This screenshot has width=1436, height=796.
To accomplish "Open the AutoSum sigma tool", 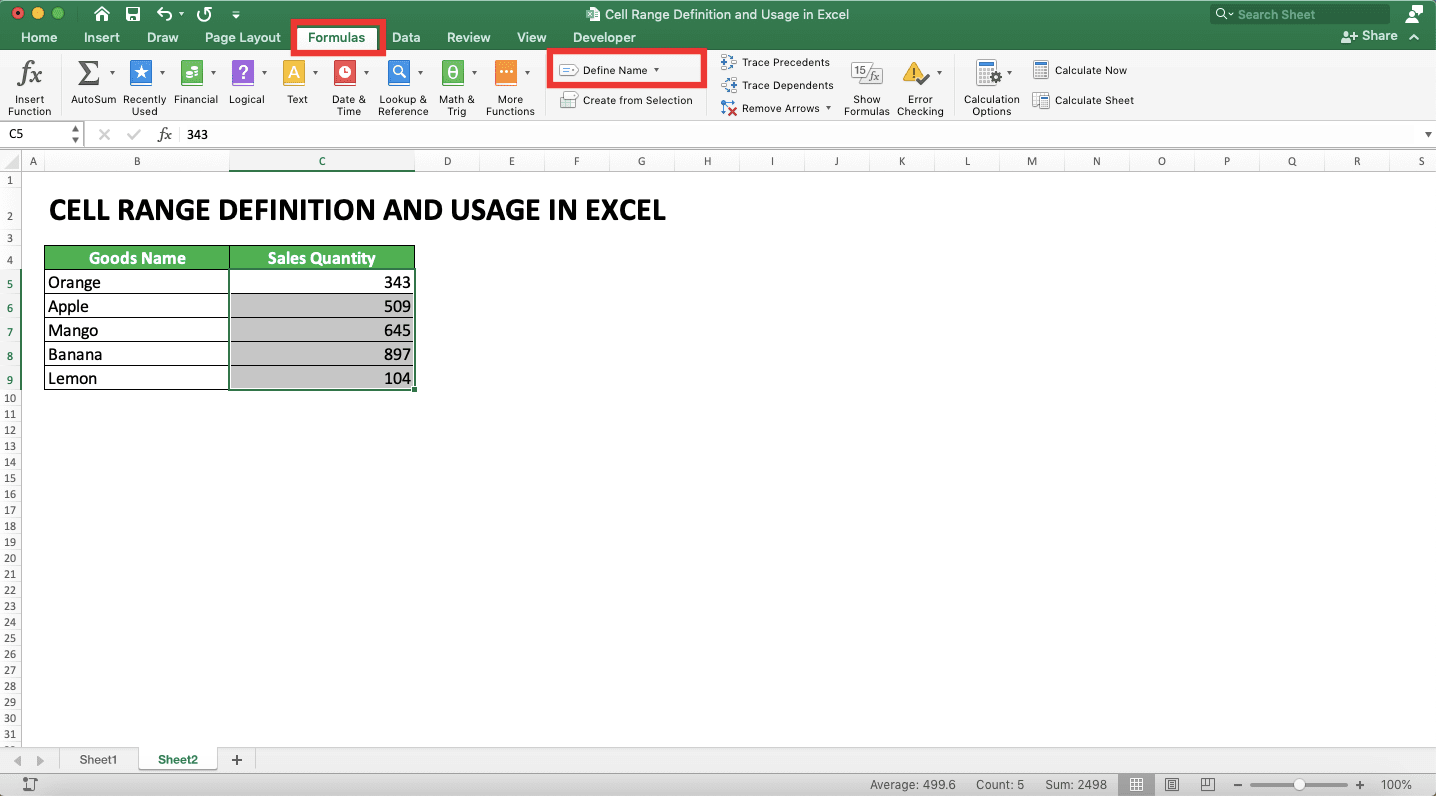I will [x=89, y=73].
